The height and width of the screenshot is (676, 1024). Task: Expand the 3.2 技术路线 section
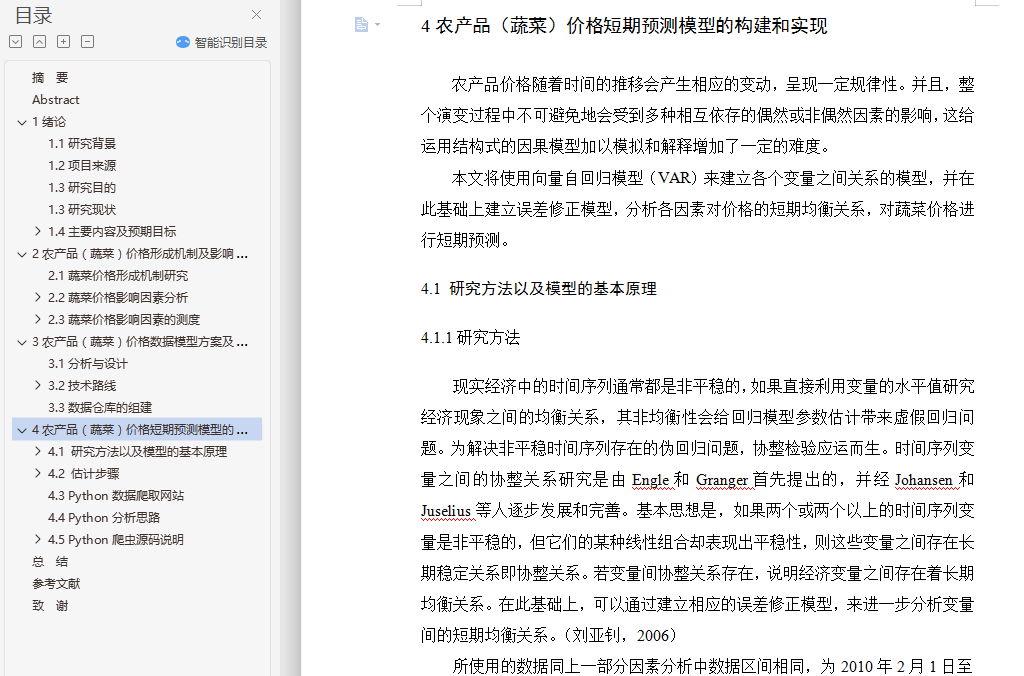(38, 385)
